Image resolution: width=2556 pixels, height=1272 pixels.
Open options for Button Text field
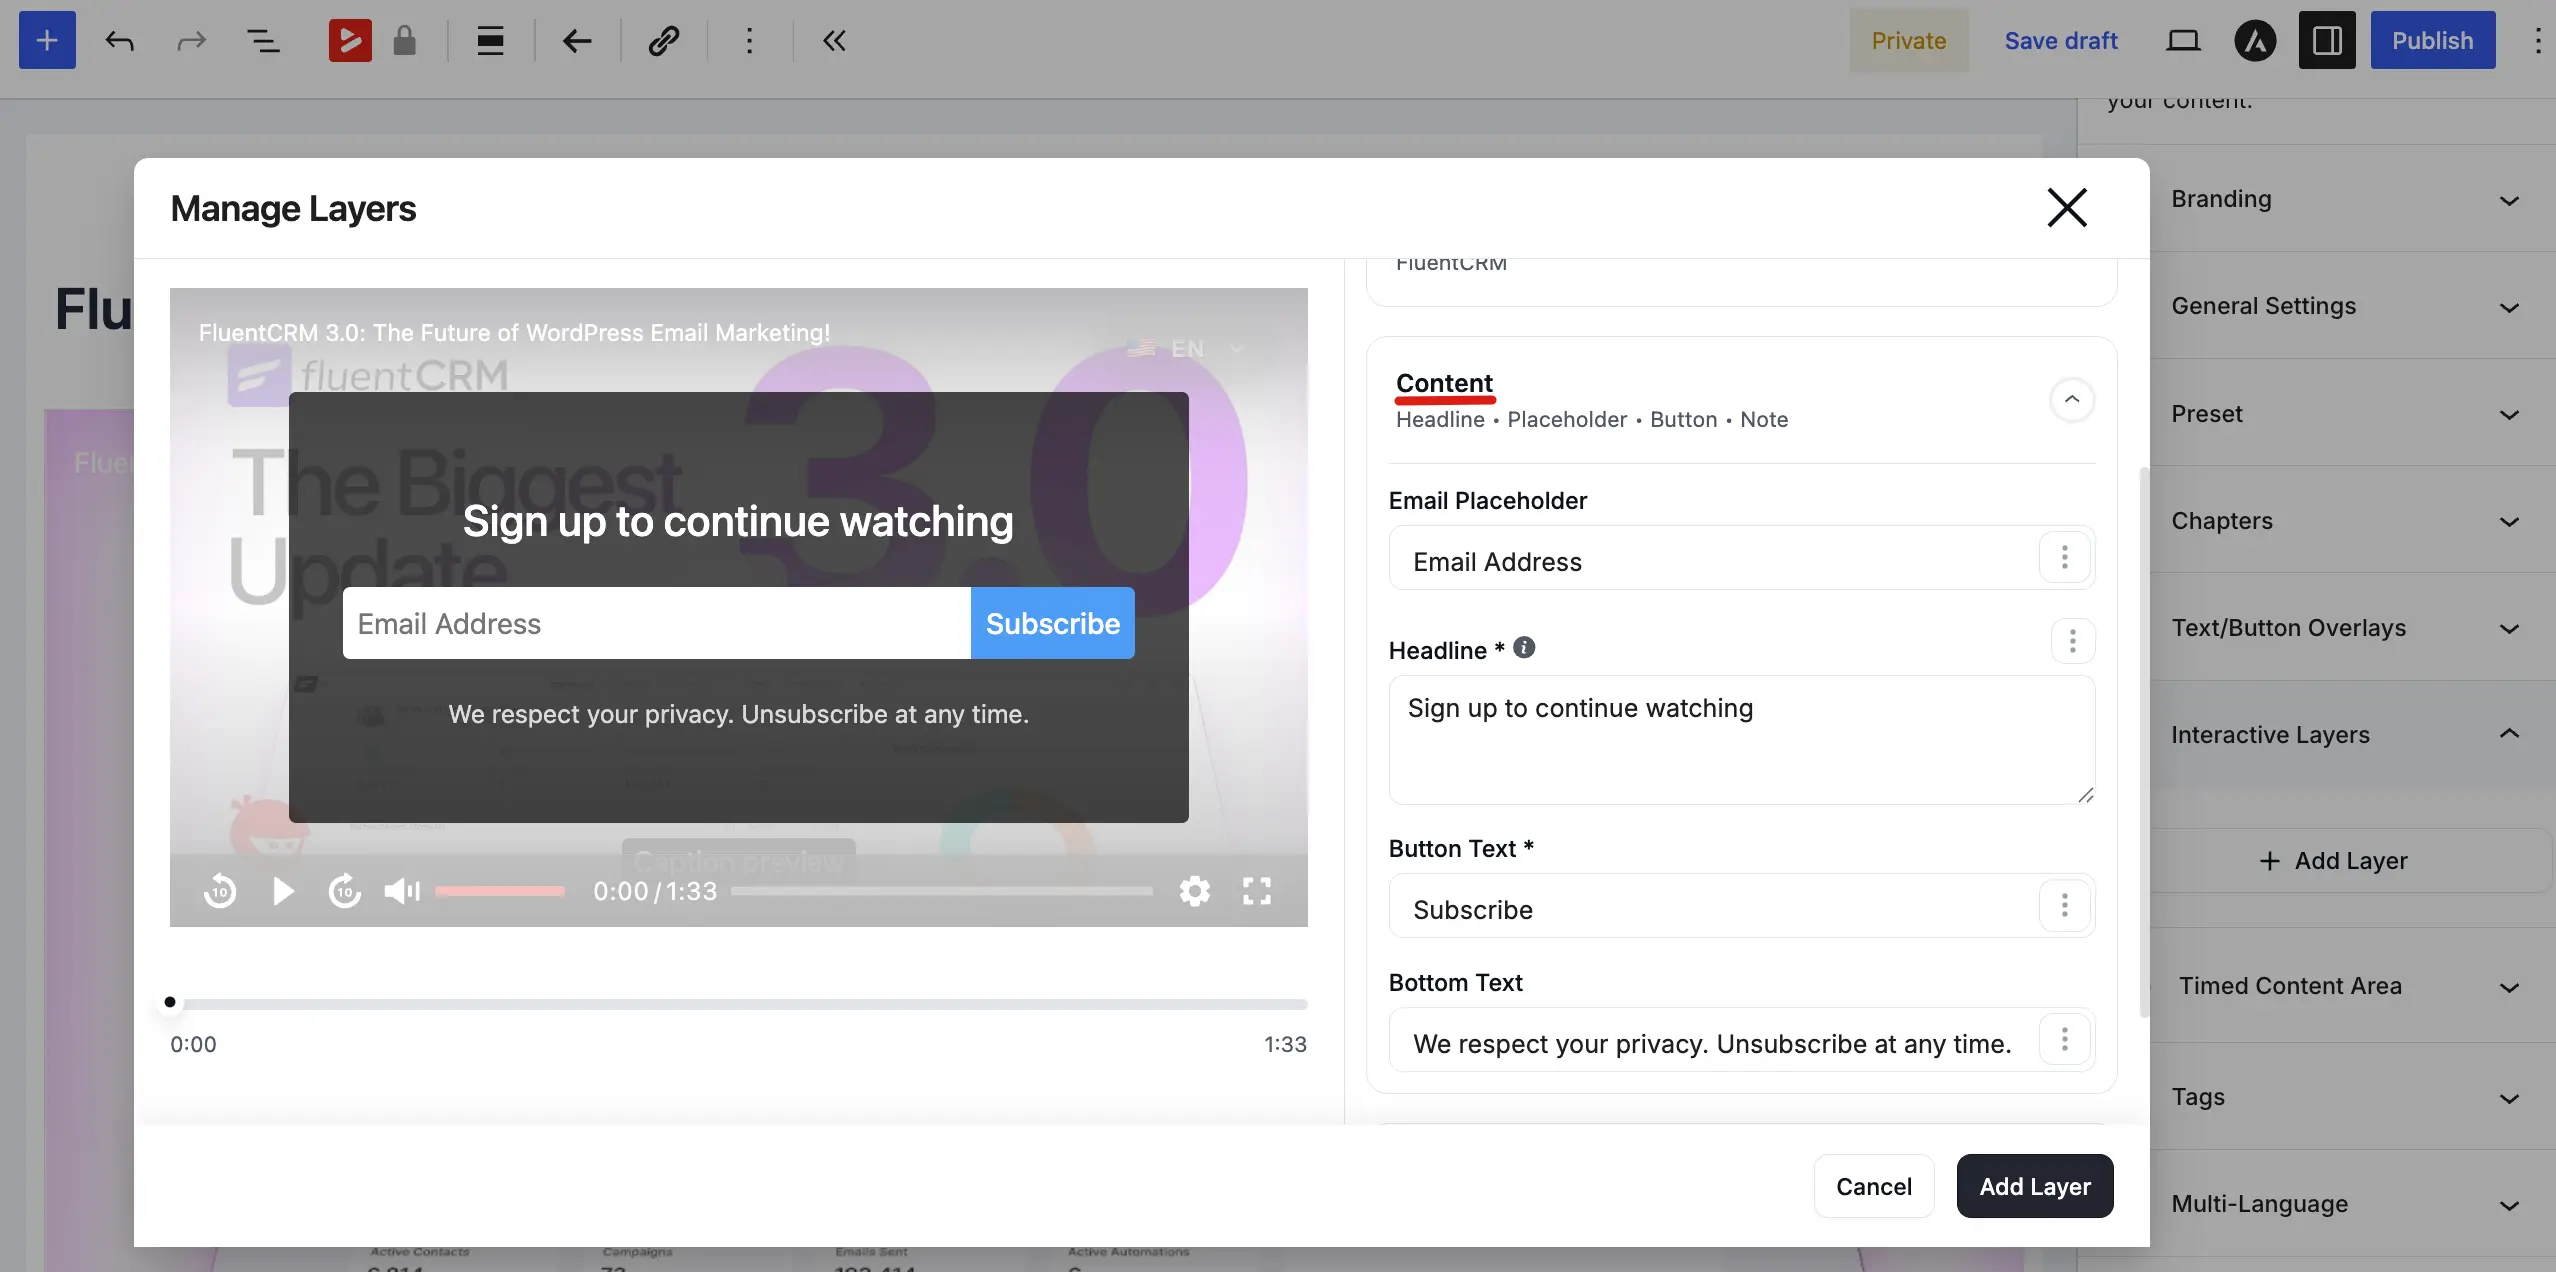2065,906
